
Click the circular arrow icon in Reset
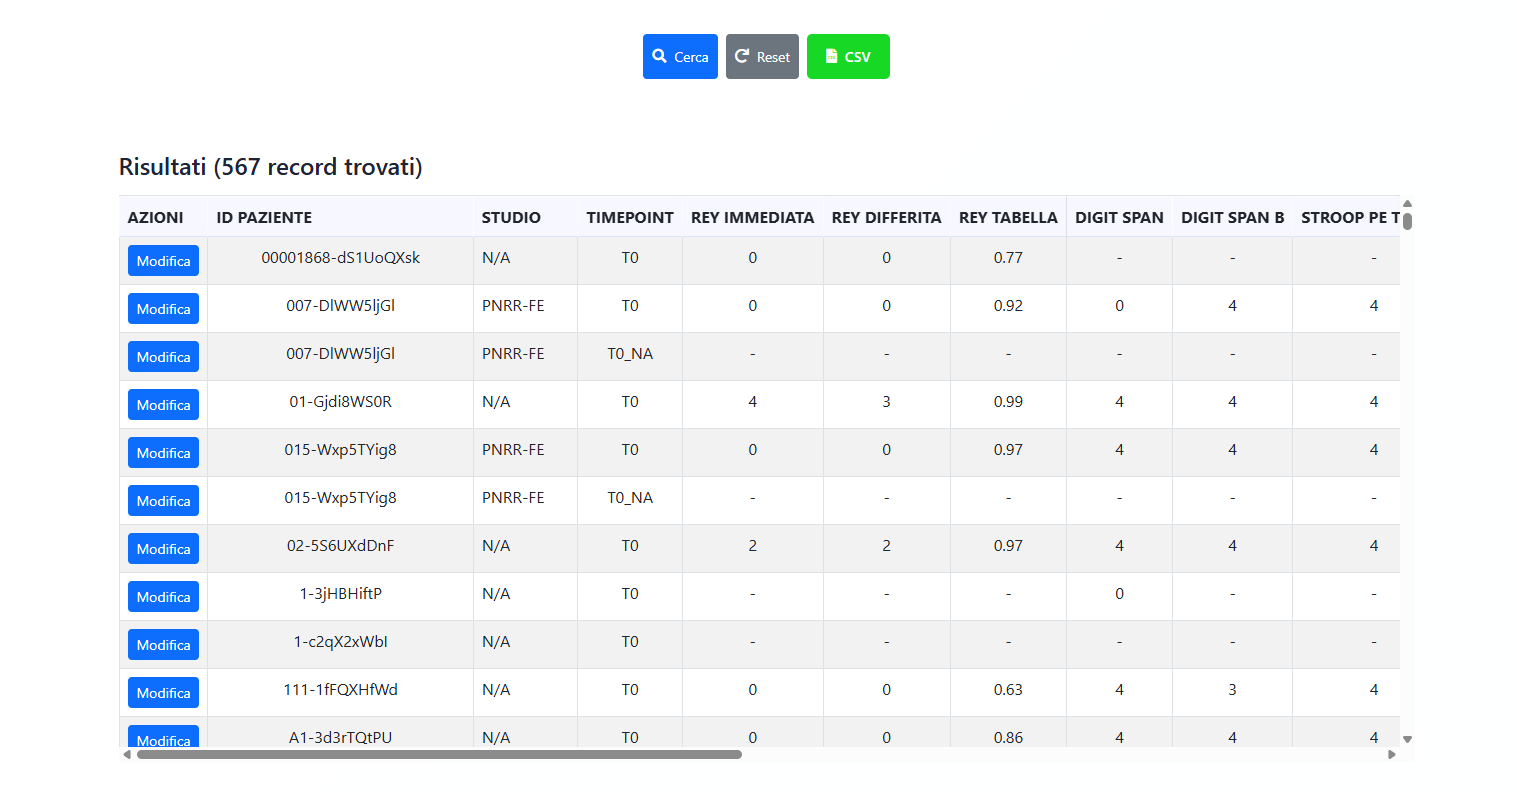click(742, 56)
